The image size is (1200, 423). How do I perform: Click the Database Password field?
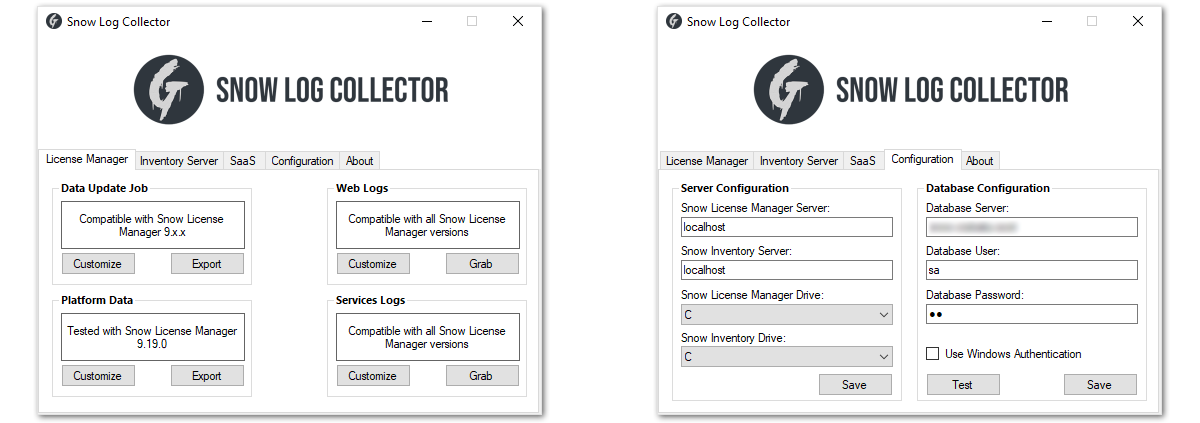click(x=1031, y=314)
